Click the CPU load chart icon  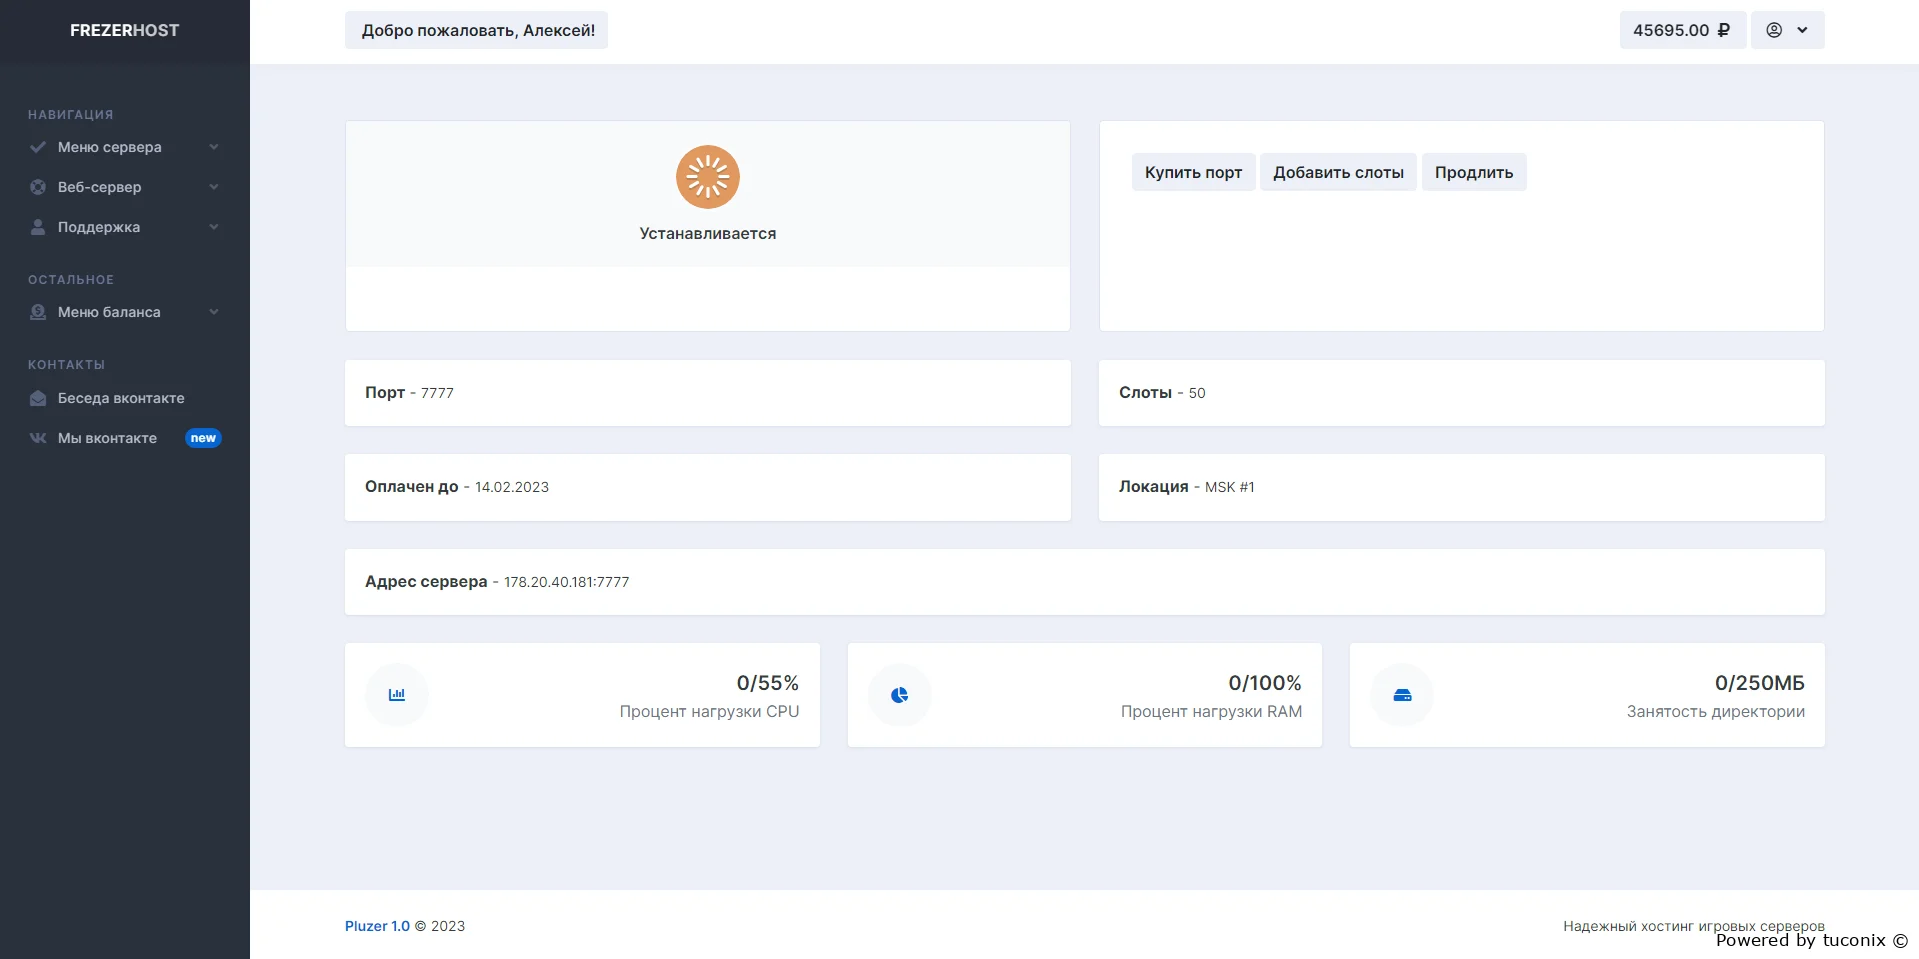click(397, 695)
